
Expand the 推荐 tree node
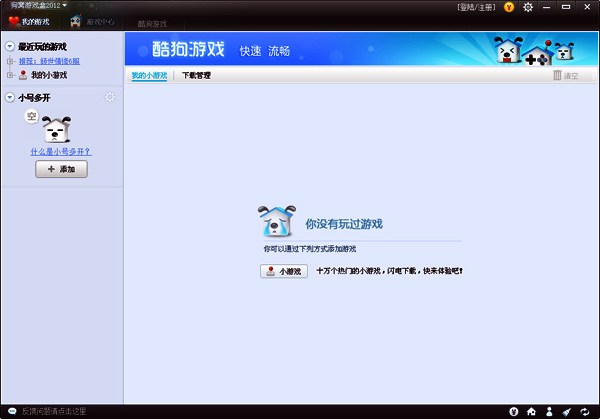10,61
